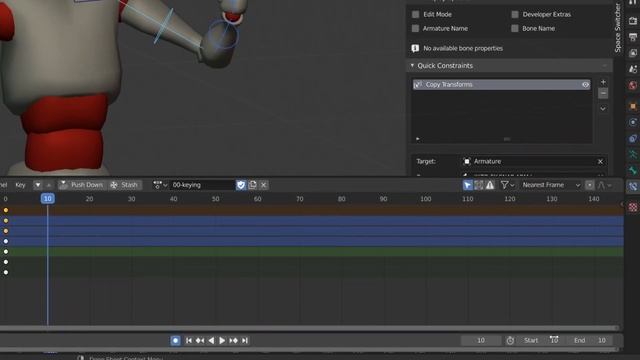The image size is (640, 360).
Task: Click the timeline horizontal scrollbar
Action: 309,328
